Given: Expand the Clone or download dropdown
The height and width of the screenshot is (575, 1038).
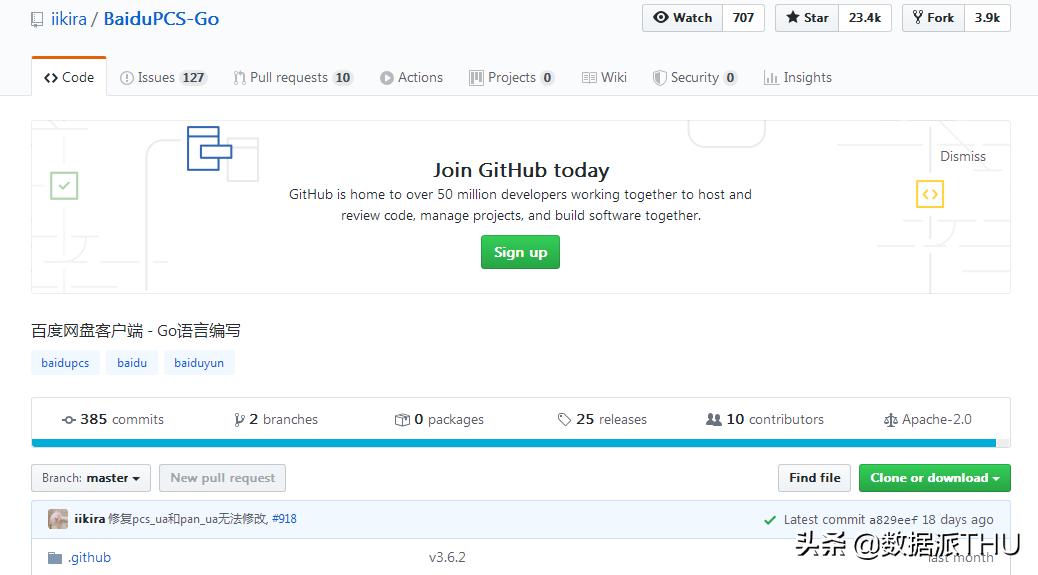Looking at the screenshot, I should coord(935,478).
